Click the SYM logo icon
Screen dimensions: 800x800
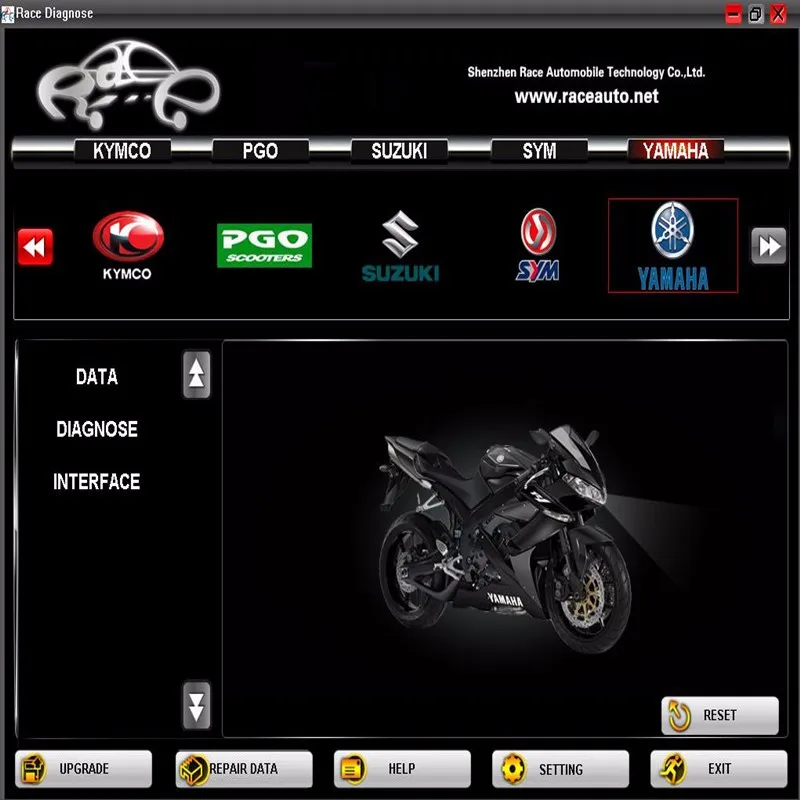click(x=538, y=245)
